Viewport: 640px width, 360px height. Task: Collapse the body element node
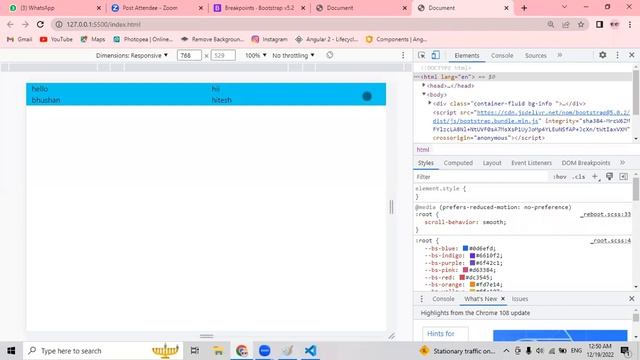click(x=424, y=94)
